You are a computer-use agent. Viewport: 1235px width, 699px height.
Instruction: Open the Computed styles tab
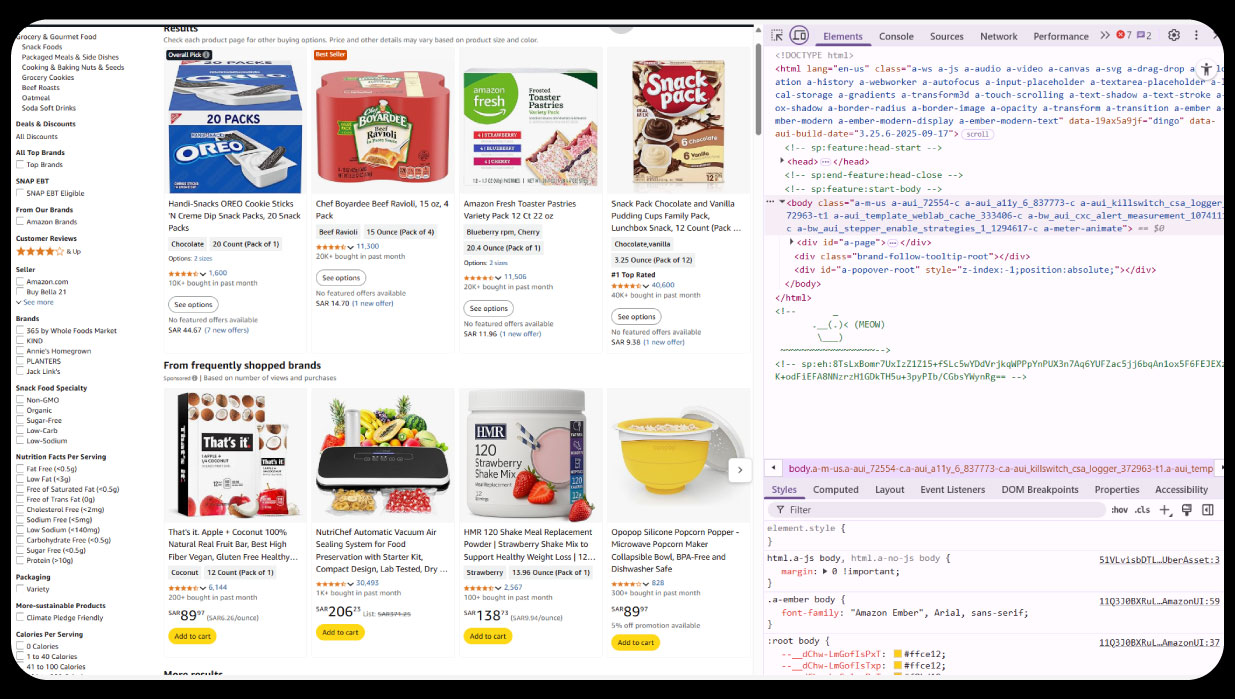click(x=836, y=490)
